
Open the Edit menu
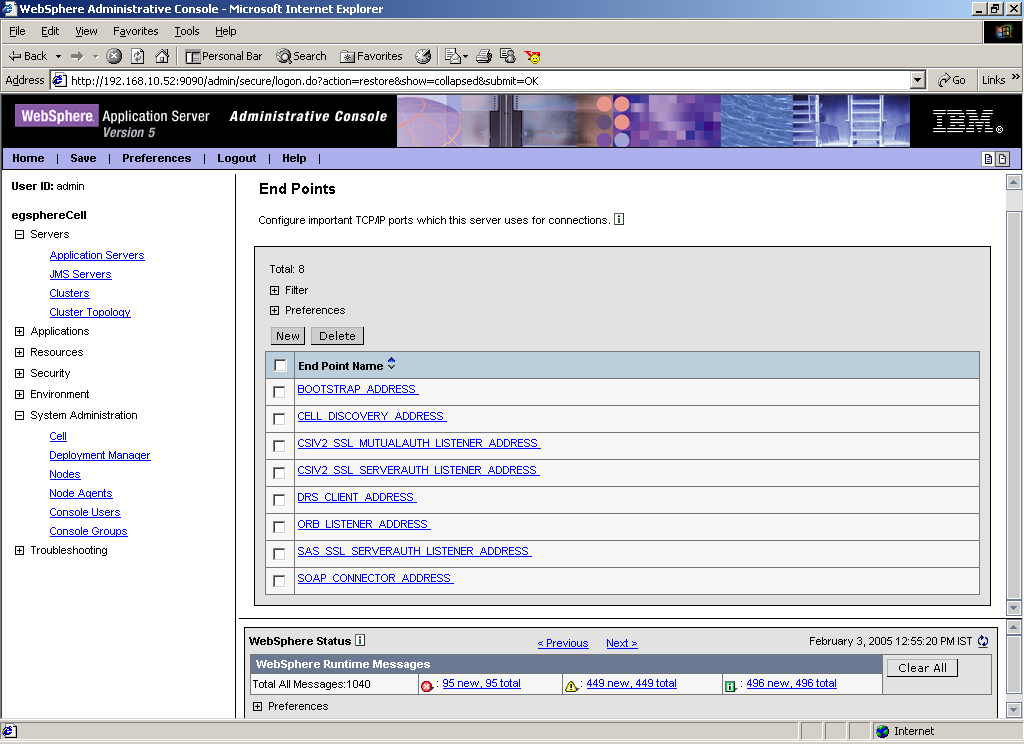pos(50,31)
